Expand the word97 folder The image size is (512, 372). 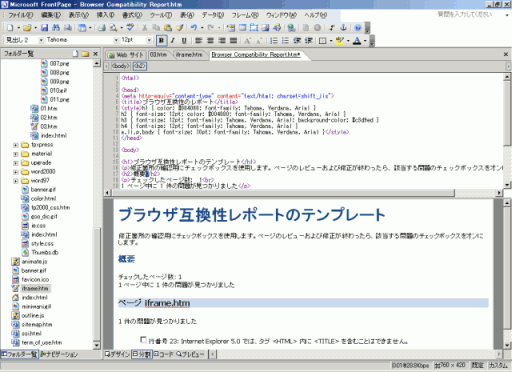point(16,181)
